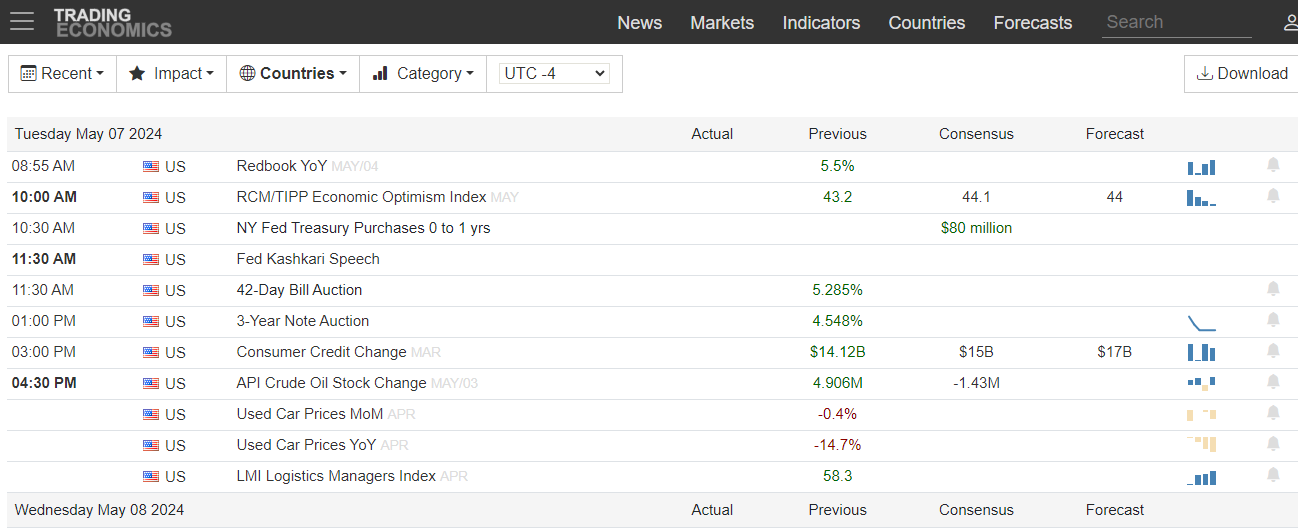Viewport: 1298px width, 528px height.
Task: Click the Wednesday May 08 2024 heading
Action: coord(99,510)
